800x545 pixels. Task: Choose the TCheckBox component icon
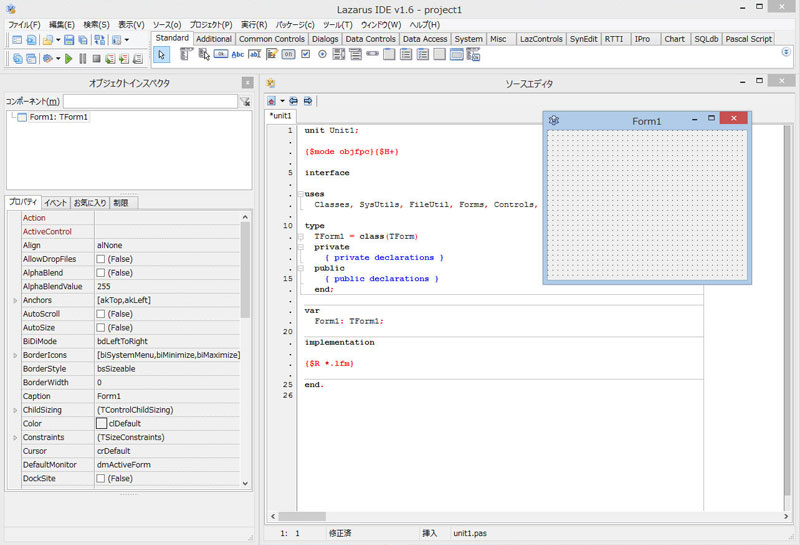[306, 54]
